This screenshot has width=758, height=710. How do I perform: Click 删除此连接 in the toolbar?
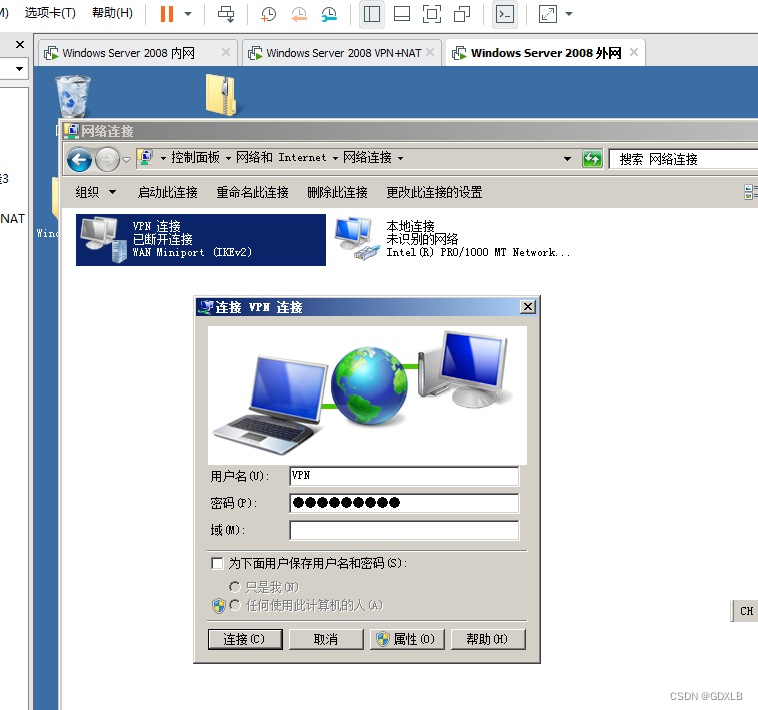(337, 192)
